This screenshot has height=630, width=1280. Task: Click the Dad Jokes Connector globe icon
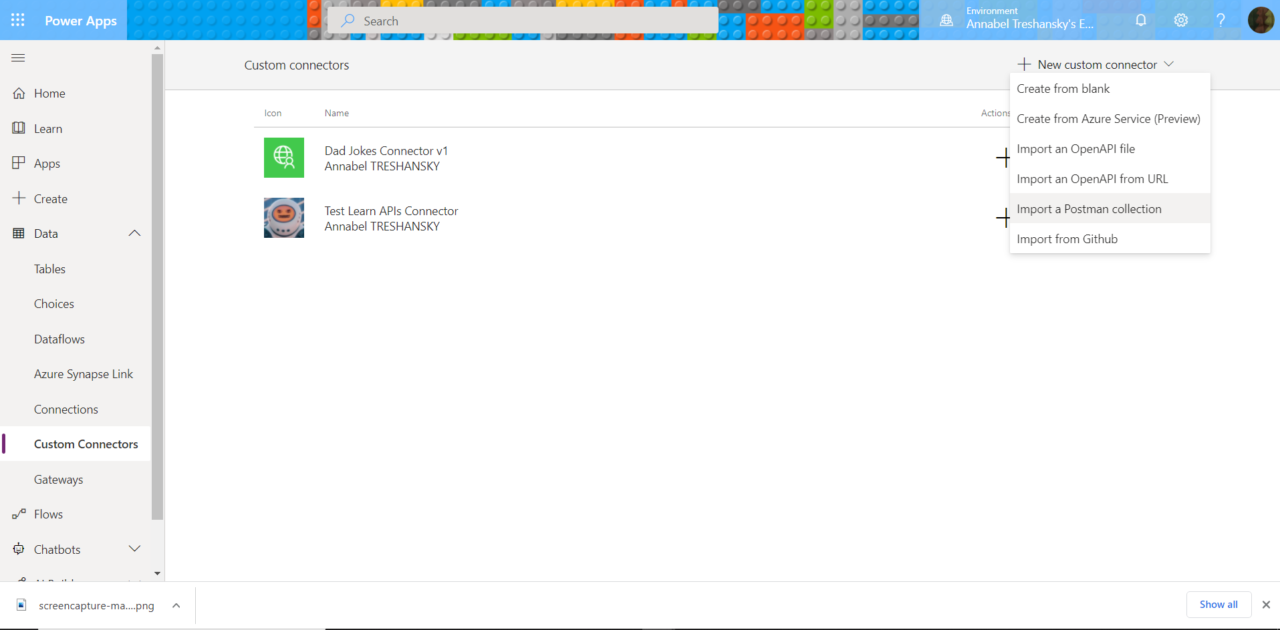(284, 158)
